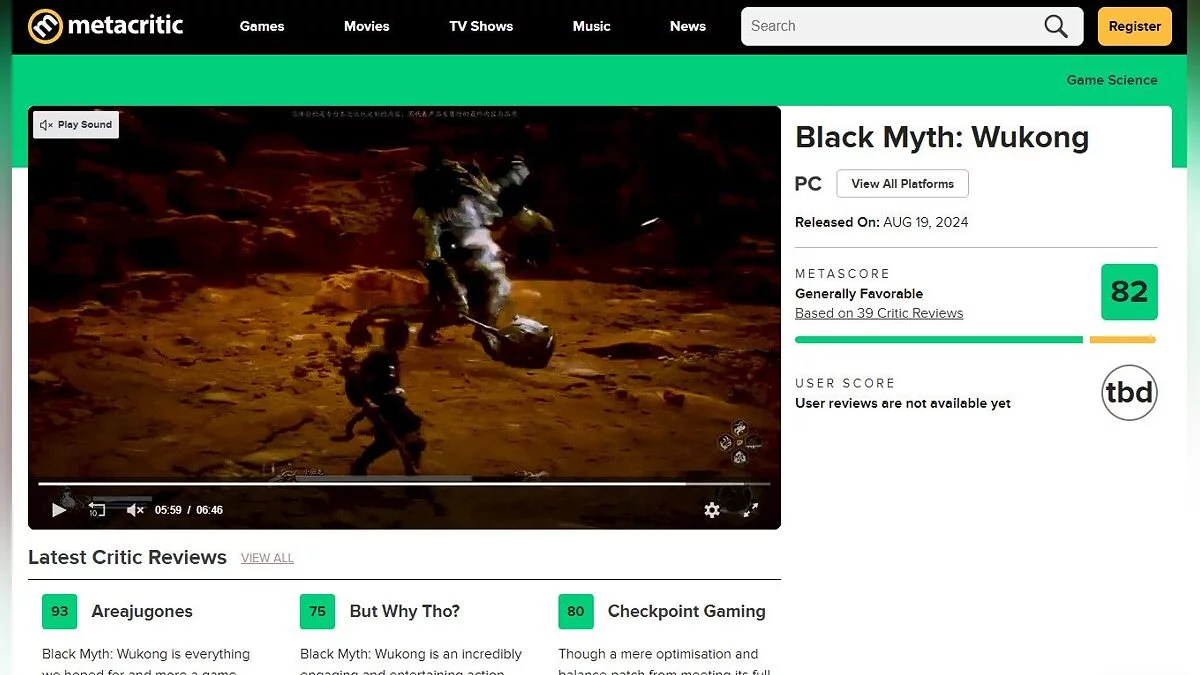Open video settings gear icon
The height and width of the screenshot is (675, 1200).
712,510
